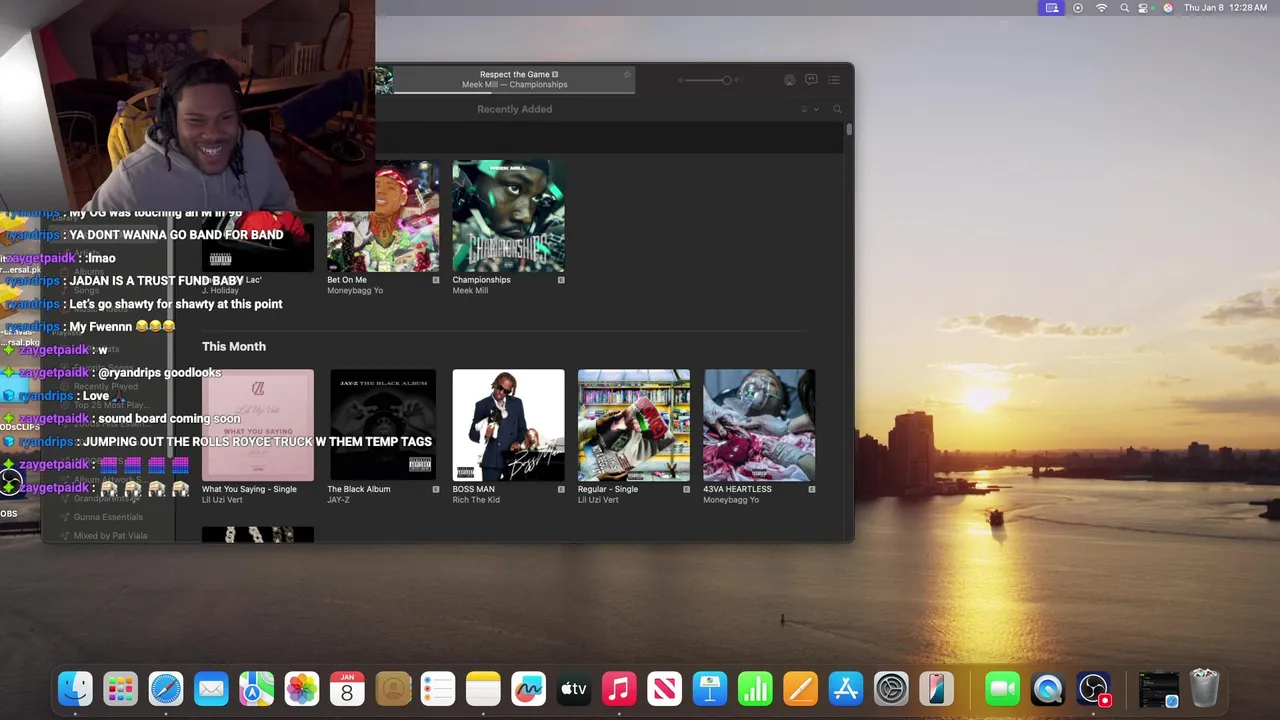Image resolution: width=1280 pixels, height=720 pixels.
Task: Click the BOSS MAN album title
Action: 473,489
